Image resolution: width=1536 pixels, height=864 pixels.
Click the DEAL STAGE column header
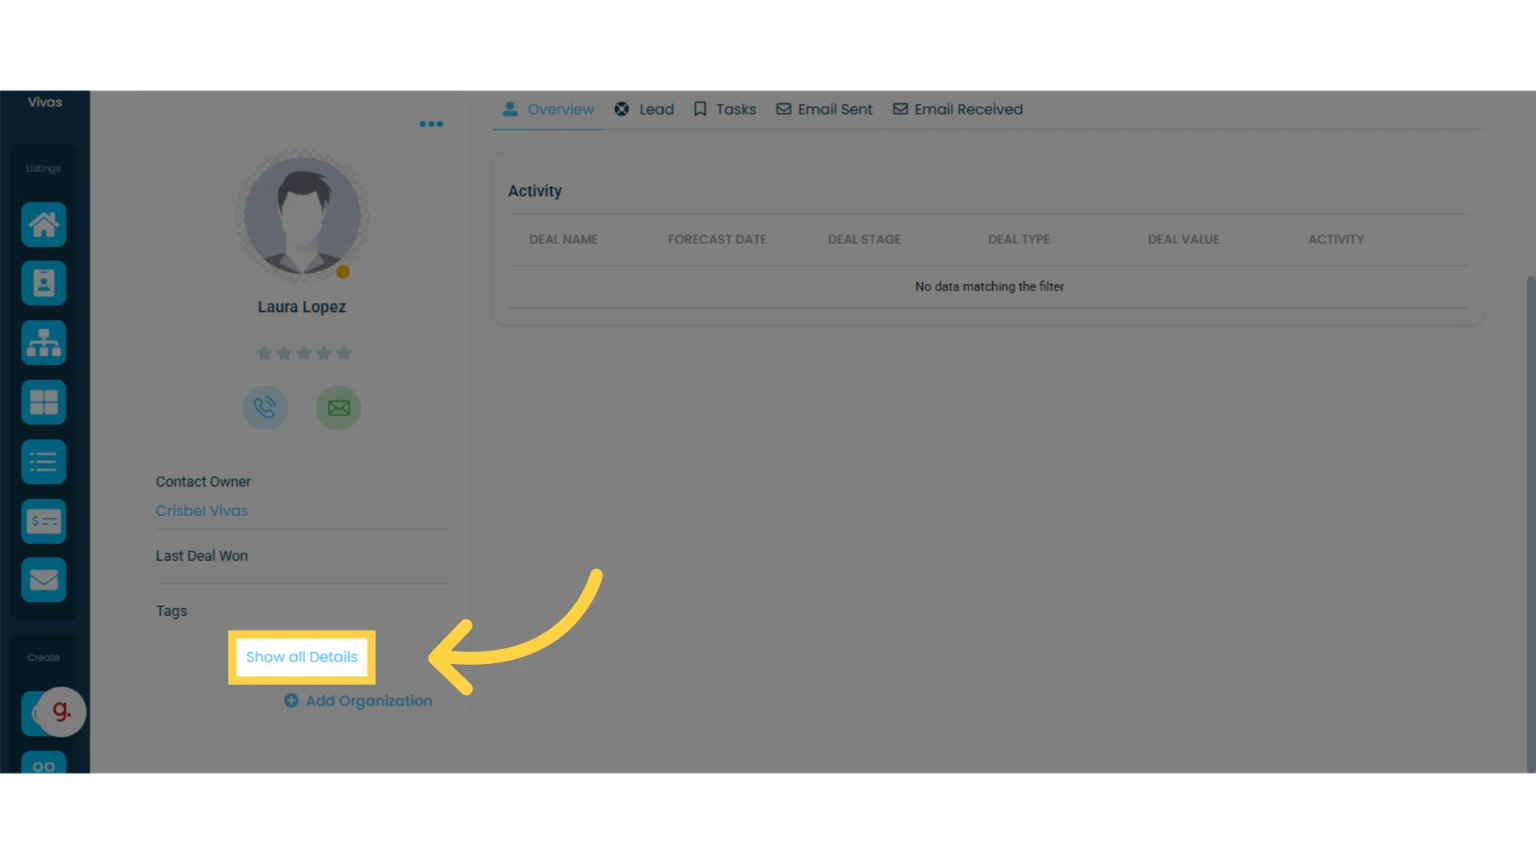pos(864,240)
